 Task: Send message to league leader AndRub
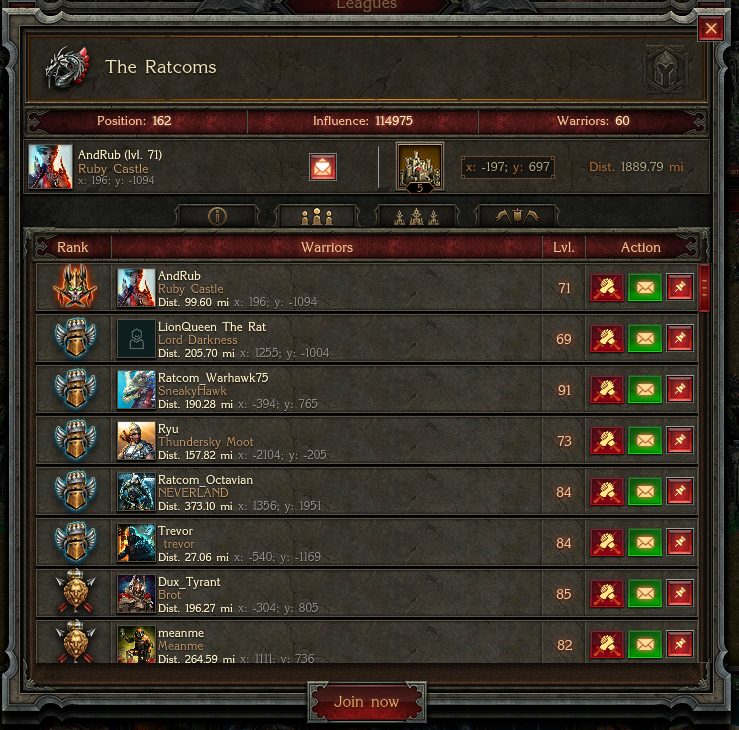323,167
